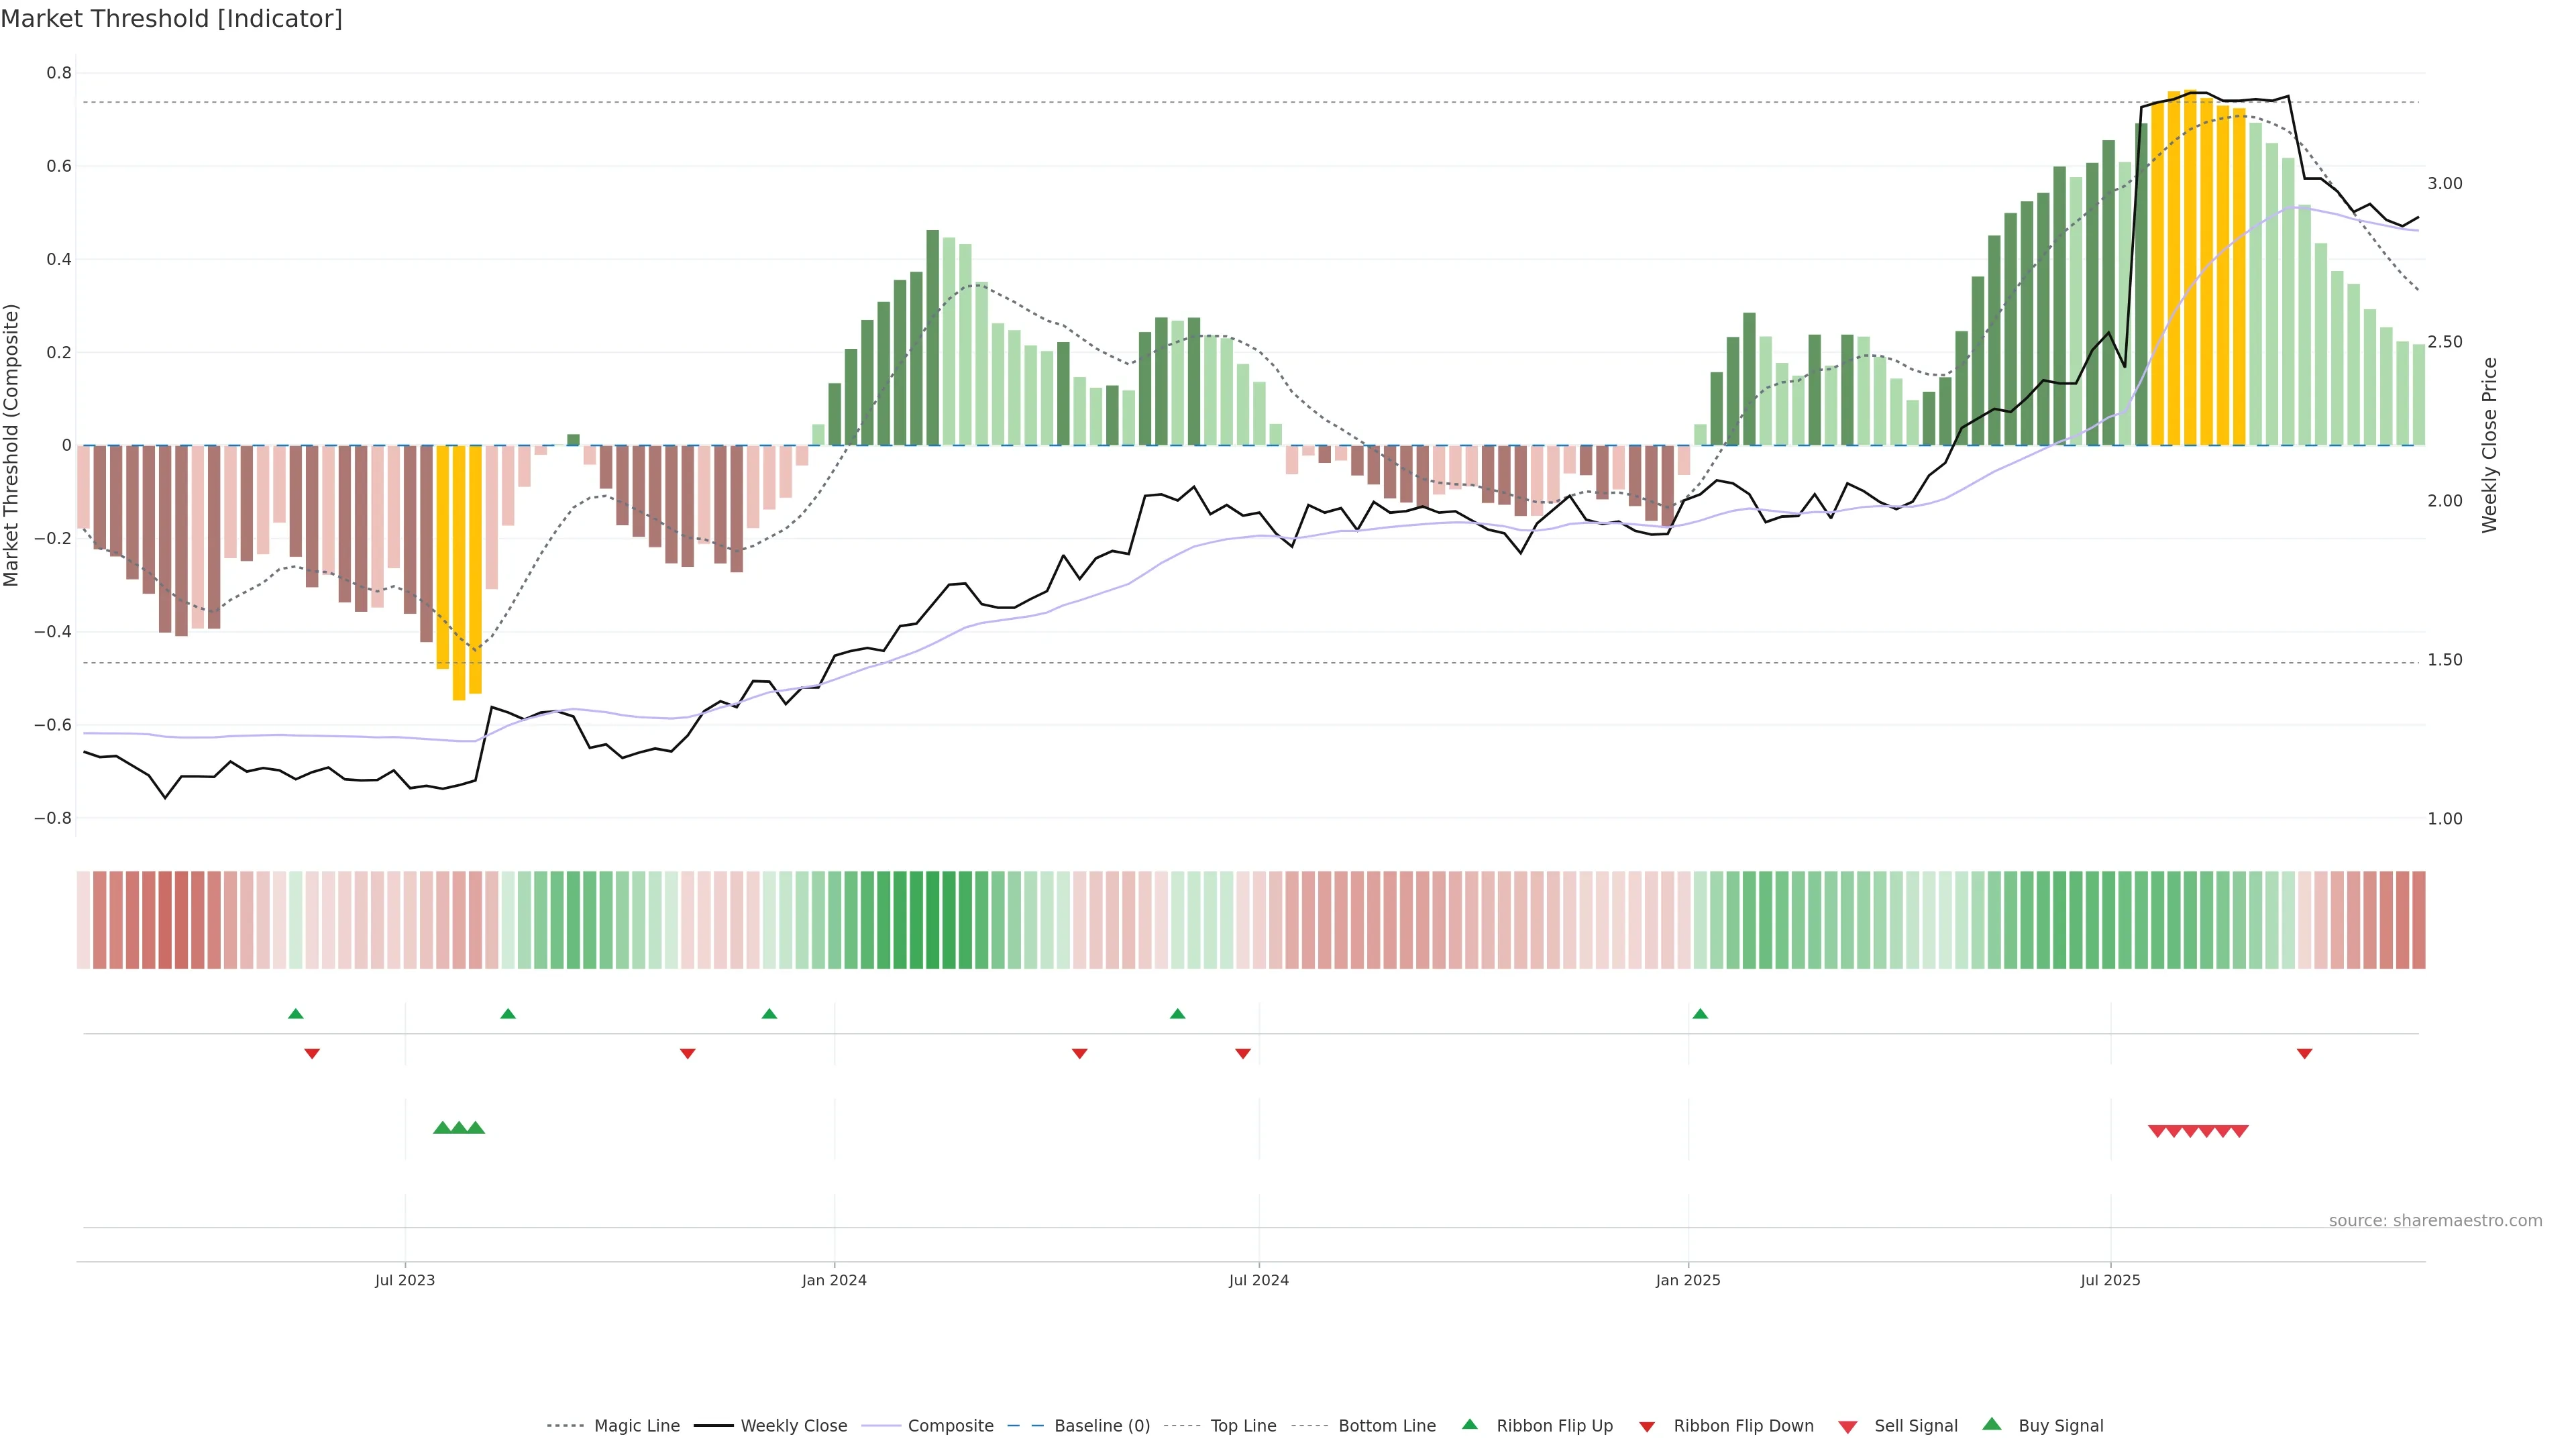This screenshot has height=1449, width=2576.
Task: Click the Jan 2024 x-axis label
Action: click(834, 1280)
